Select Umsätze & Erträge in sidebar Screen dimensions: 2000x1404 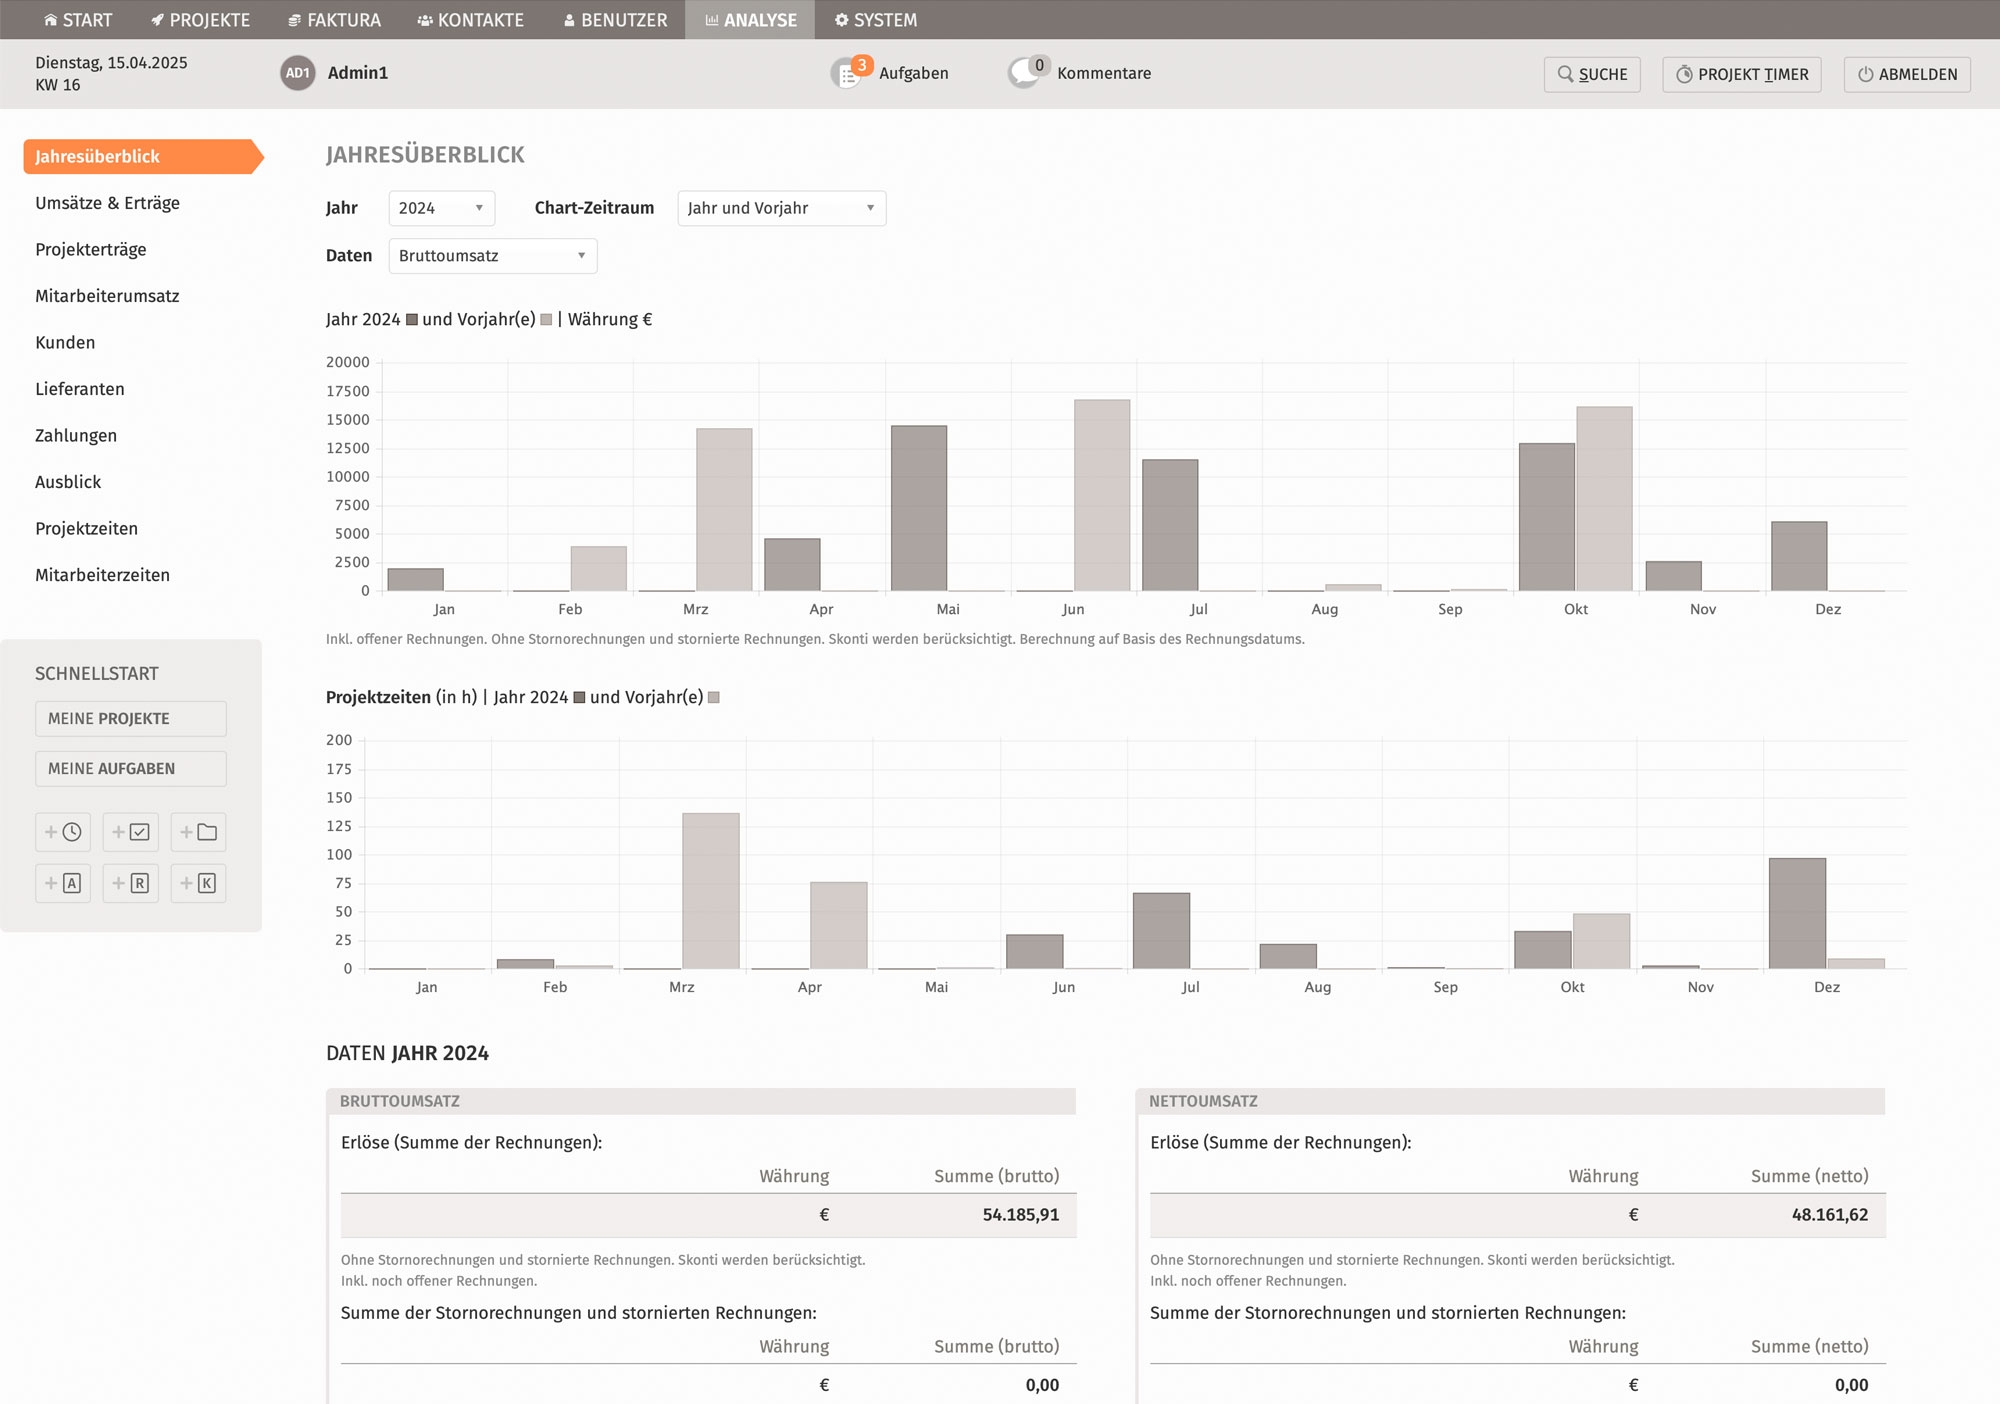(x=108, y=203)
